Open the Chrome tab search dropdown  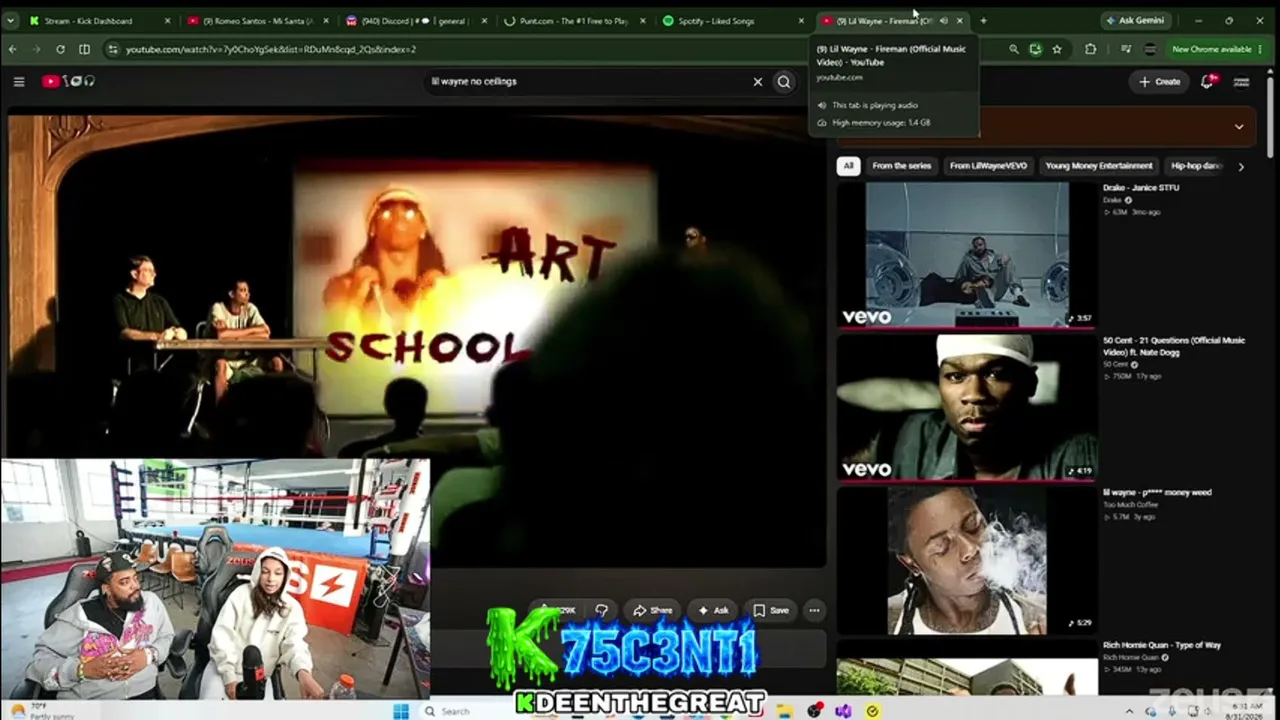[x=11, y=20]
